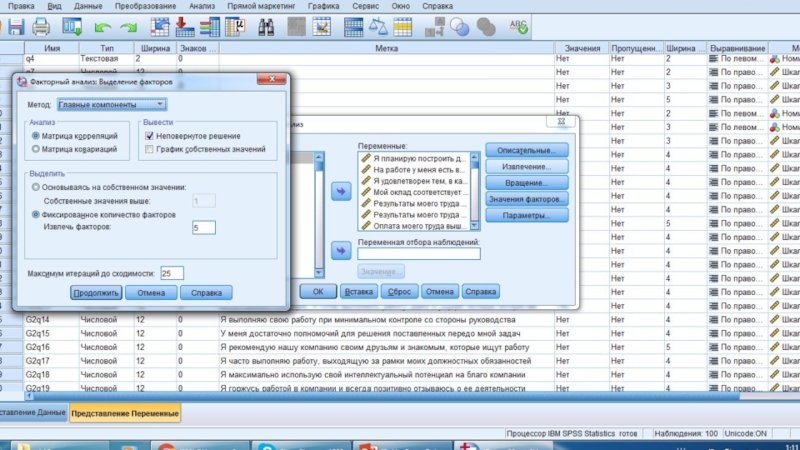Open the Графика menu

(x=325, y=5)
